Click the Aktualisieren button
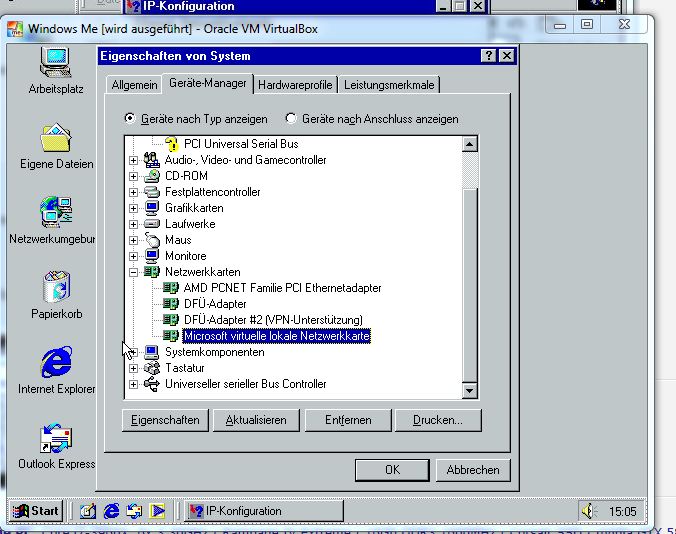This screenshot has width=676, height=534. click(256, 420)
